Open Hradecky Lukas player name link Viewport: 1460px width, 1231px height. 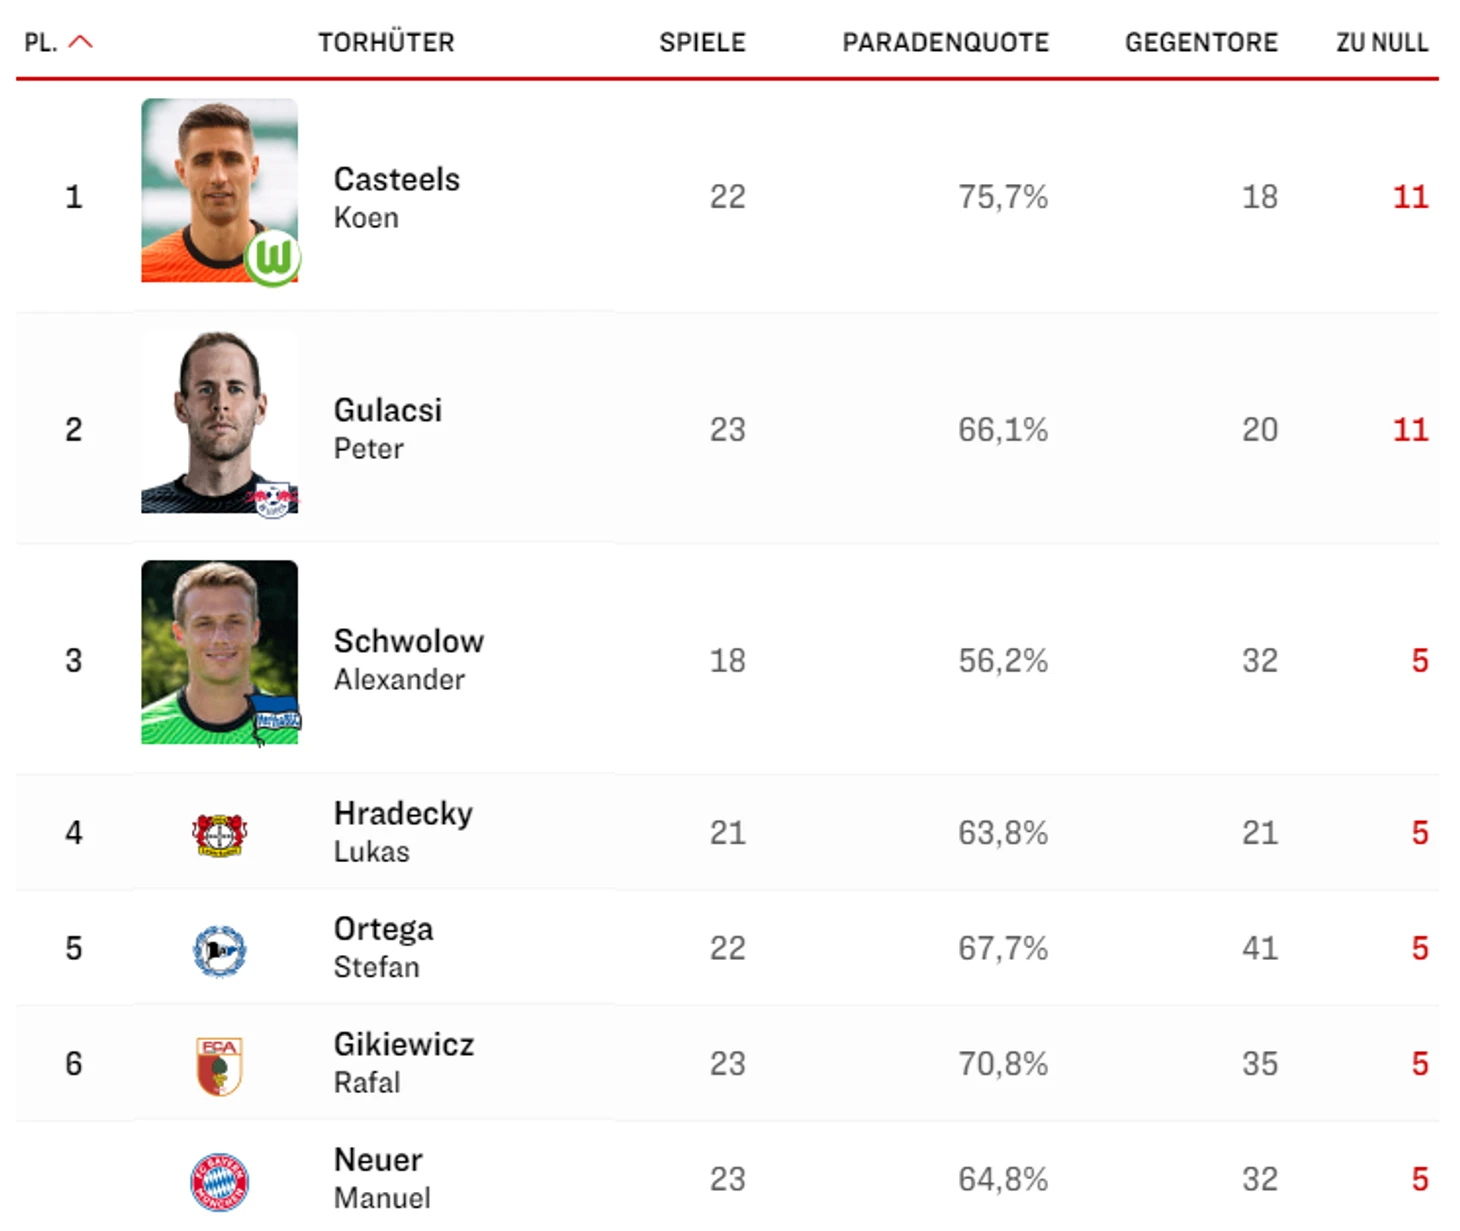pos(403,831)
